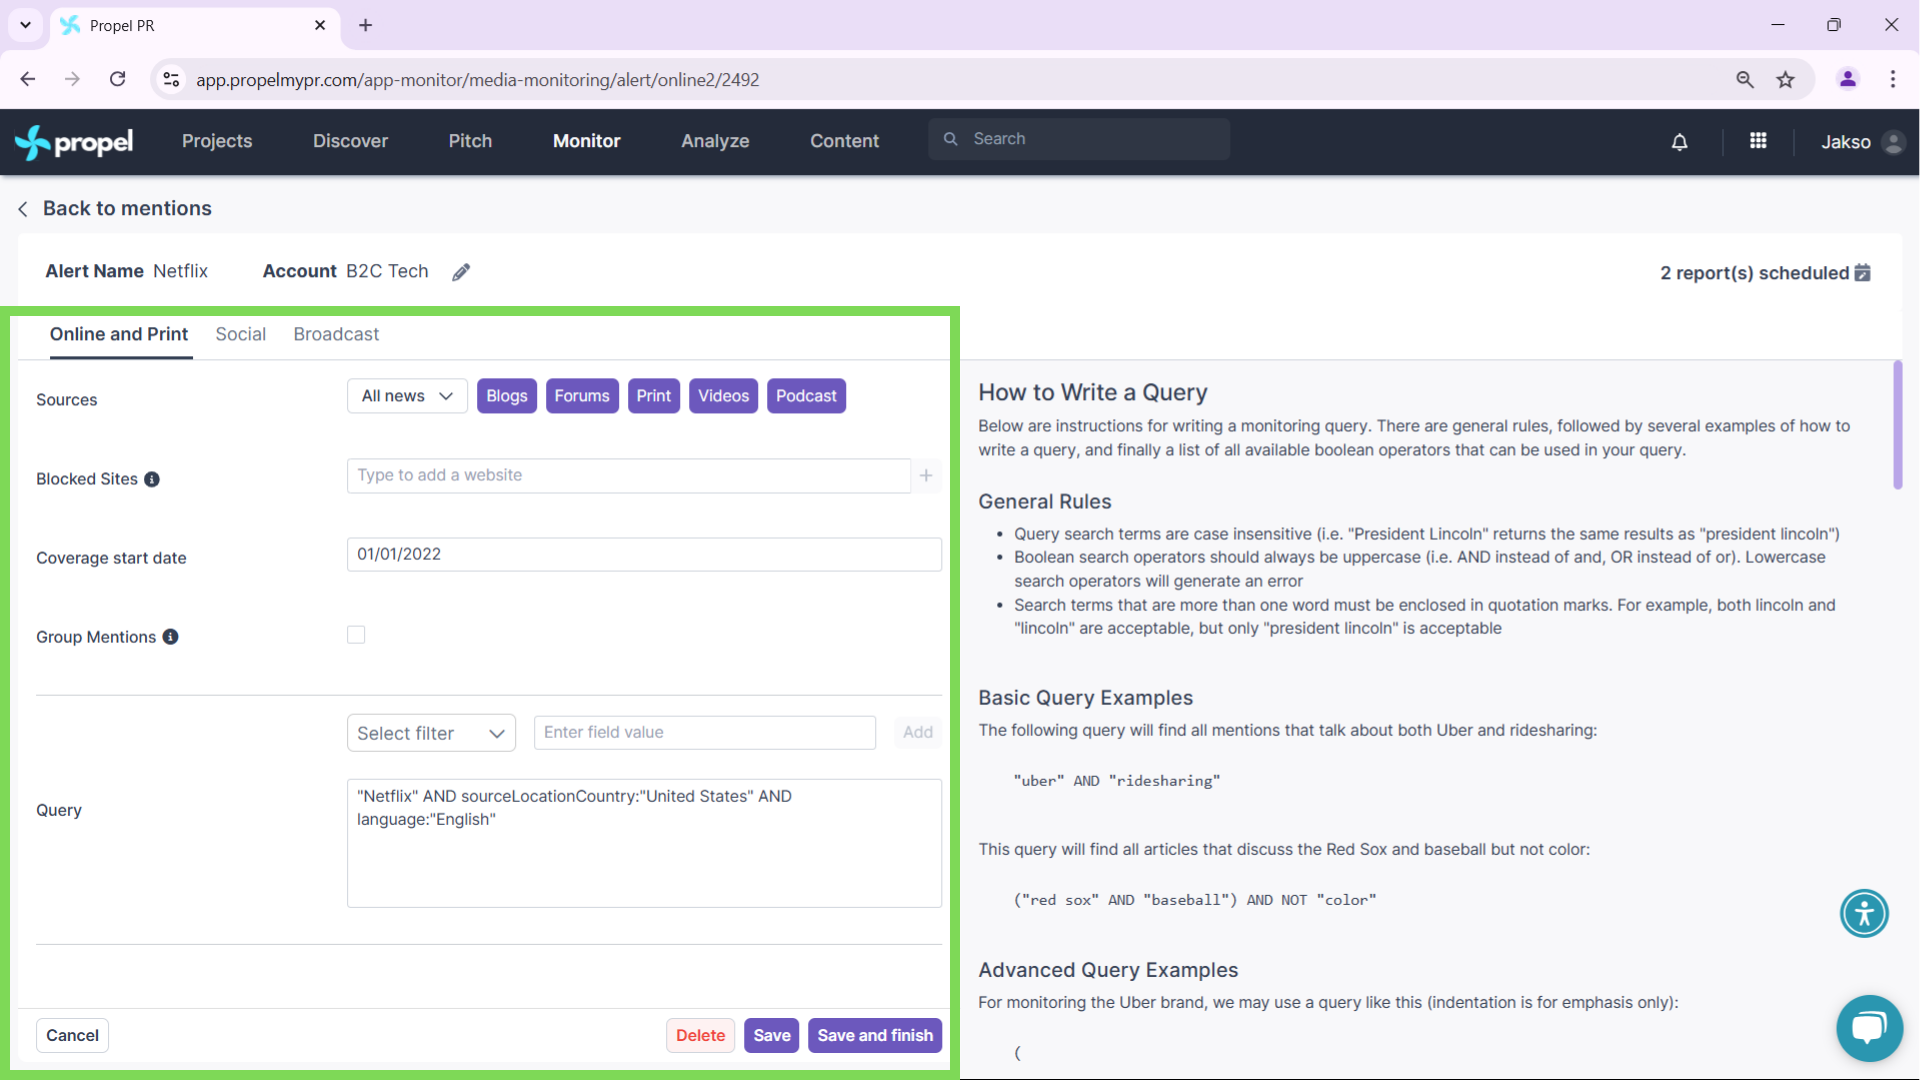This screenshot has height=1080, width=1920.
Task: Click the top Search box
Action: click(1079, 139)
